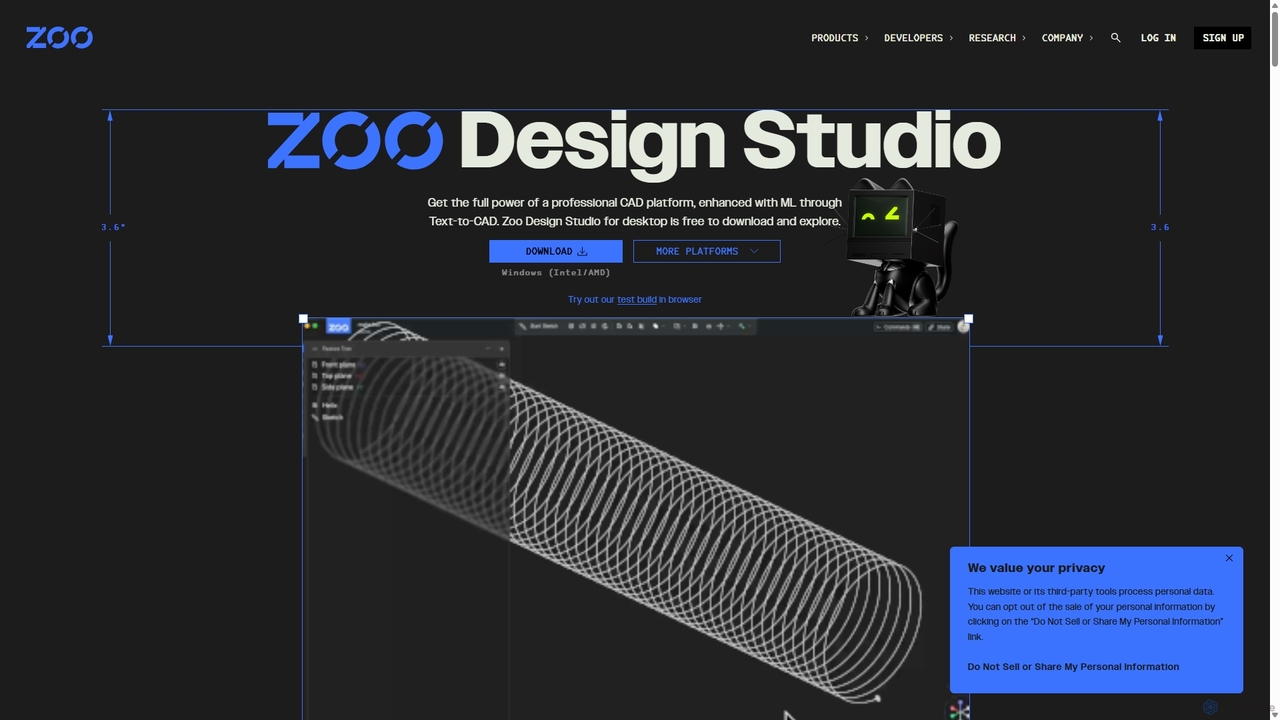This screenshot has width=1280, height=720.
Task: Go to the Zoo home logo
Action: [59, 38]
